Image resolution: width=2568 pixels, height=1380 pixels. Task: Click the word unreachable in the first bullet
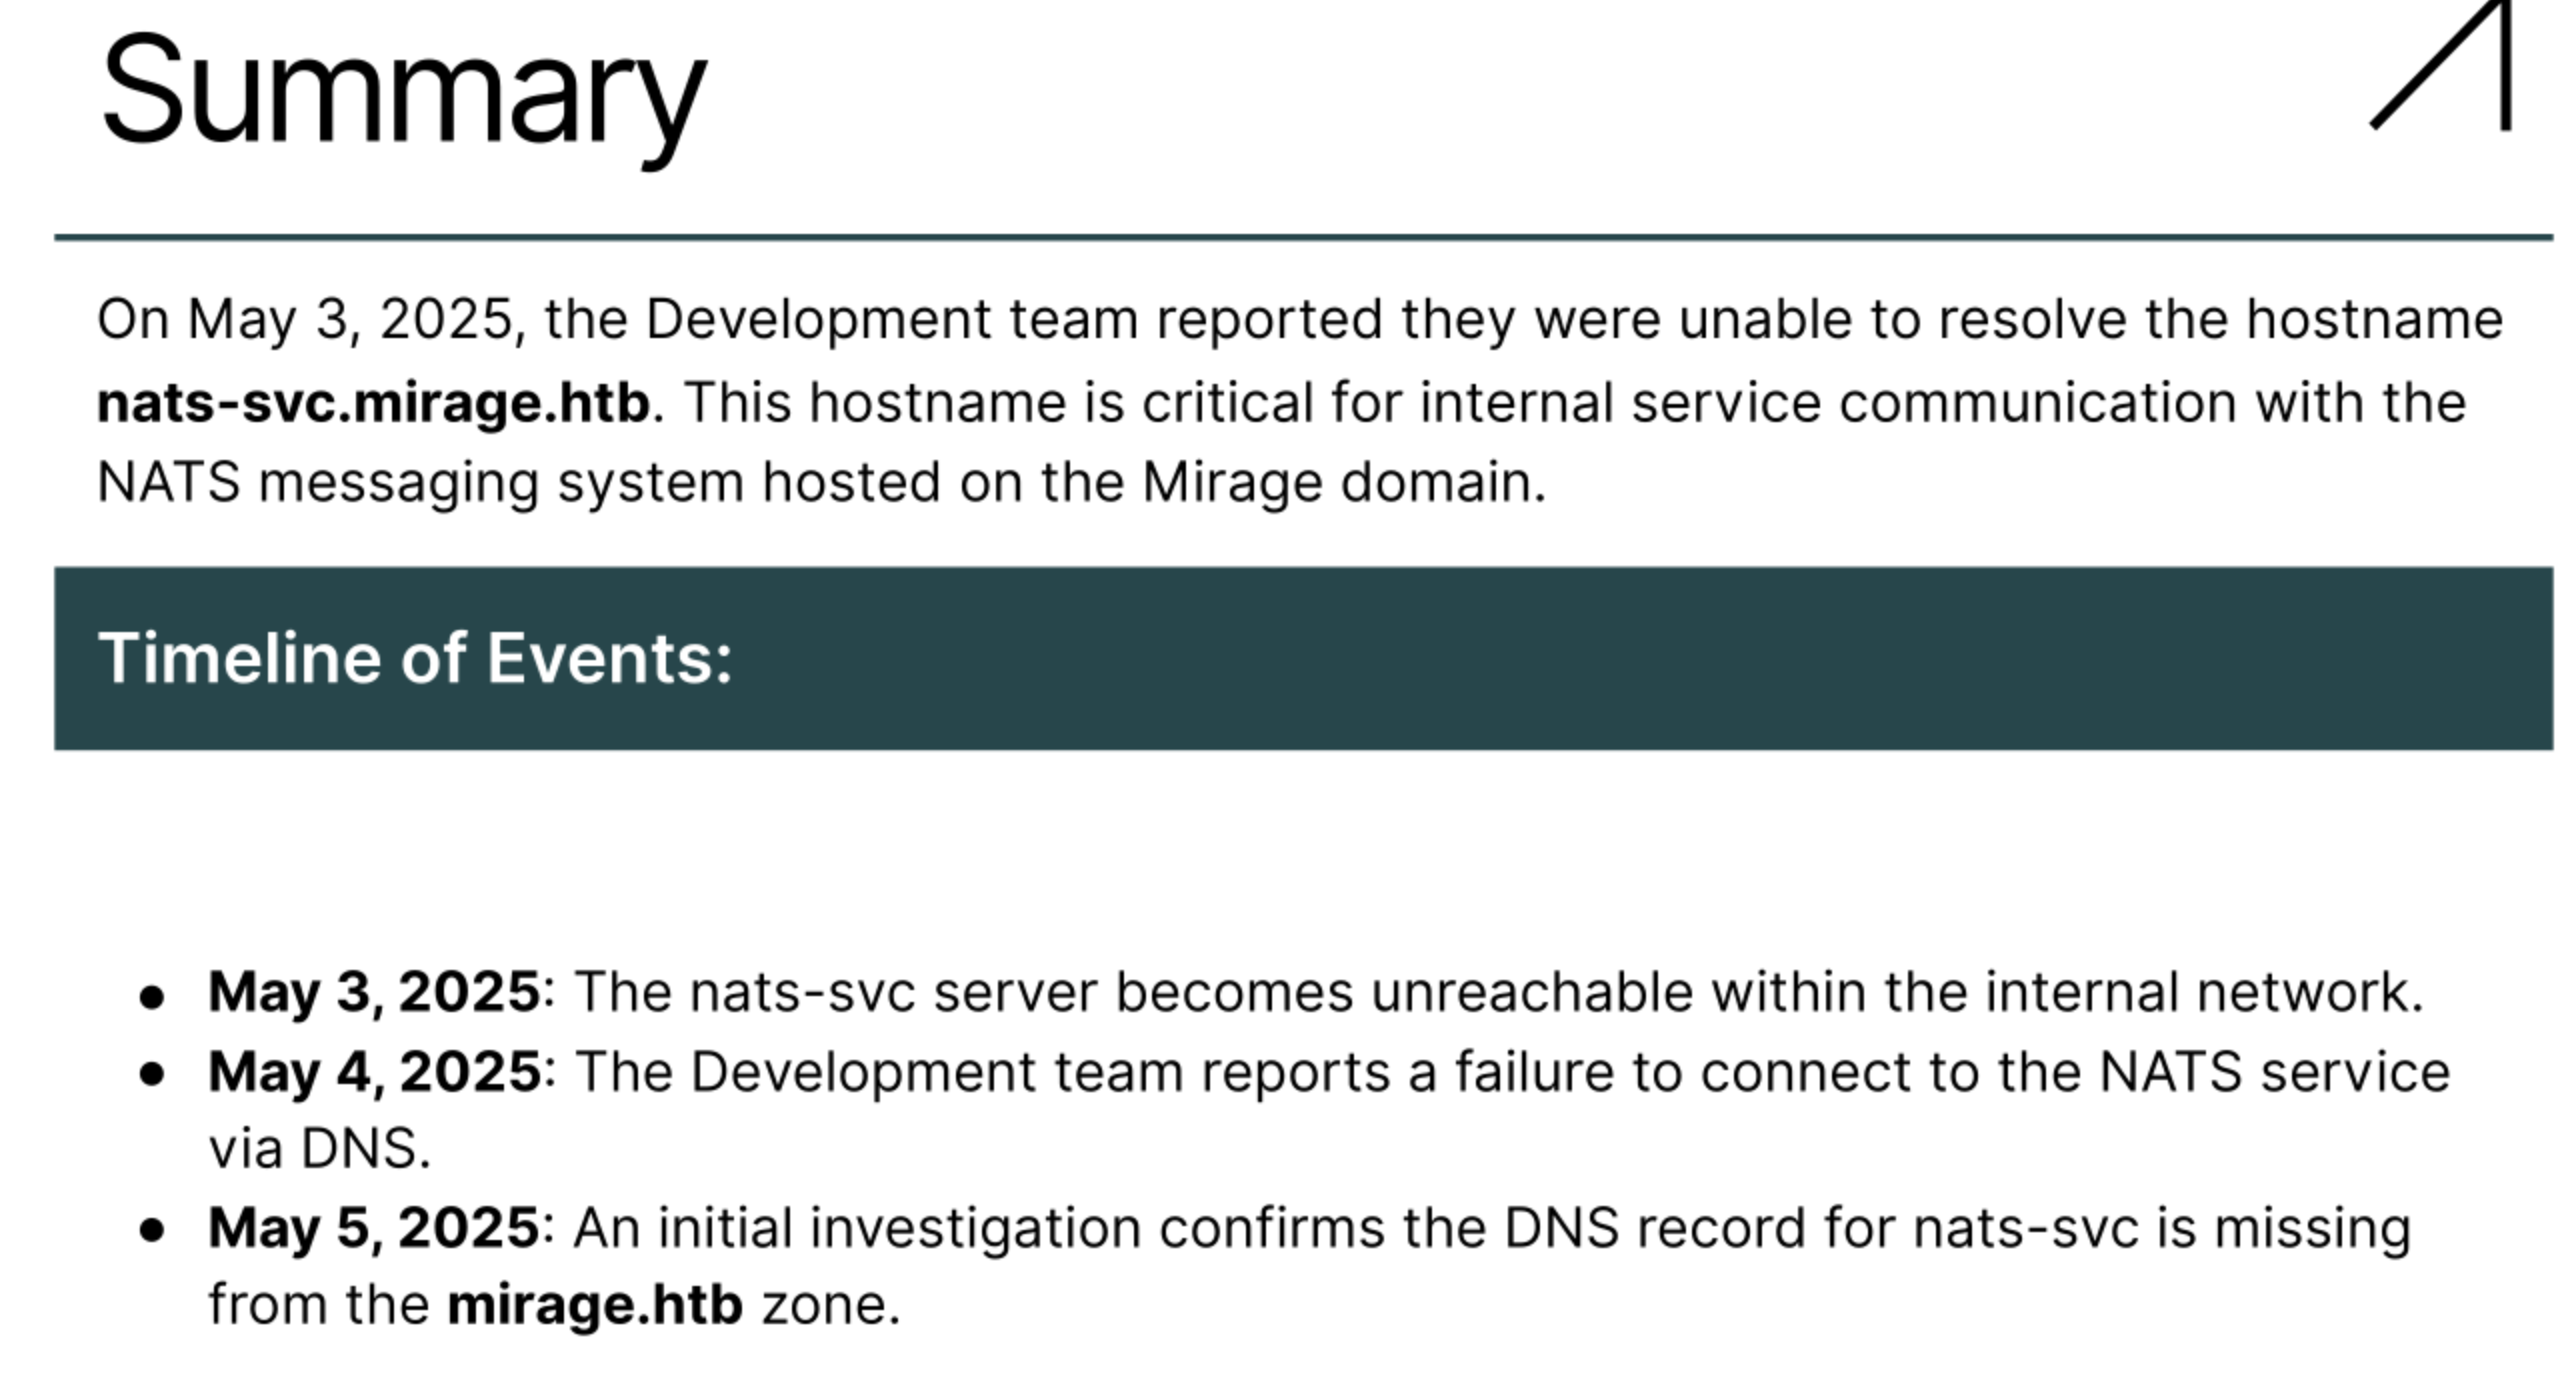[1532, 992]
